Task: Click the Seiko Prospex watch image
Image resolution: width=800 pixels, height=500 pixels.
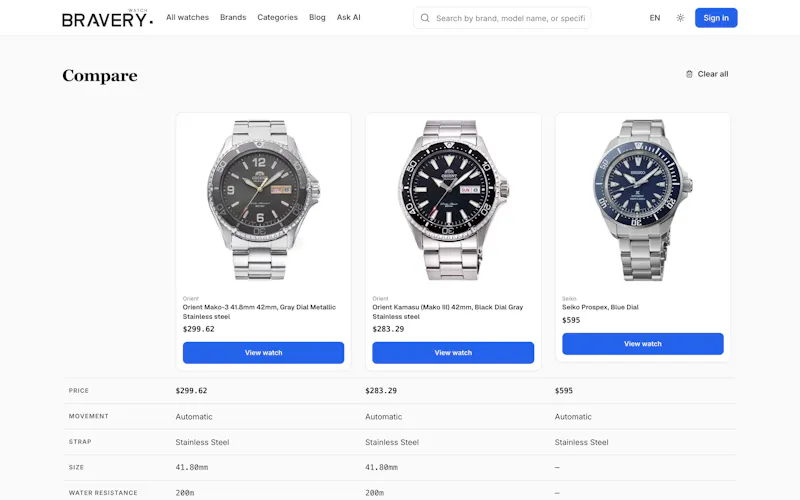Action: coord(643,200)
